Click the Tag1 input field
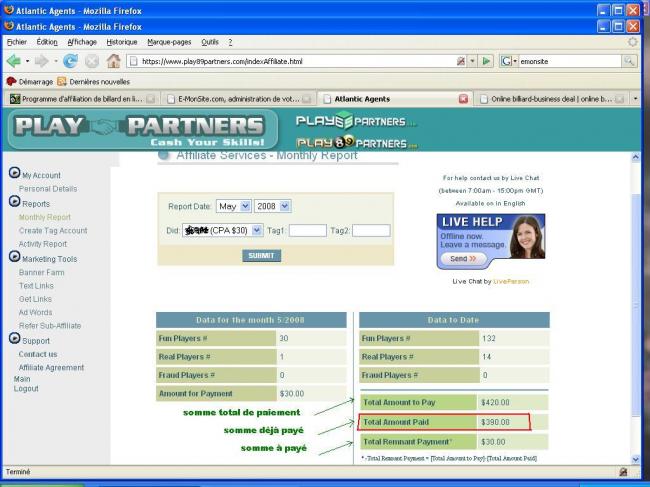This screenshot has width=650, height=487. pos(308,230)
